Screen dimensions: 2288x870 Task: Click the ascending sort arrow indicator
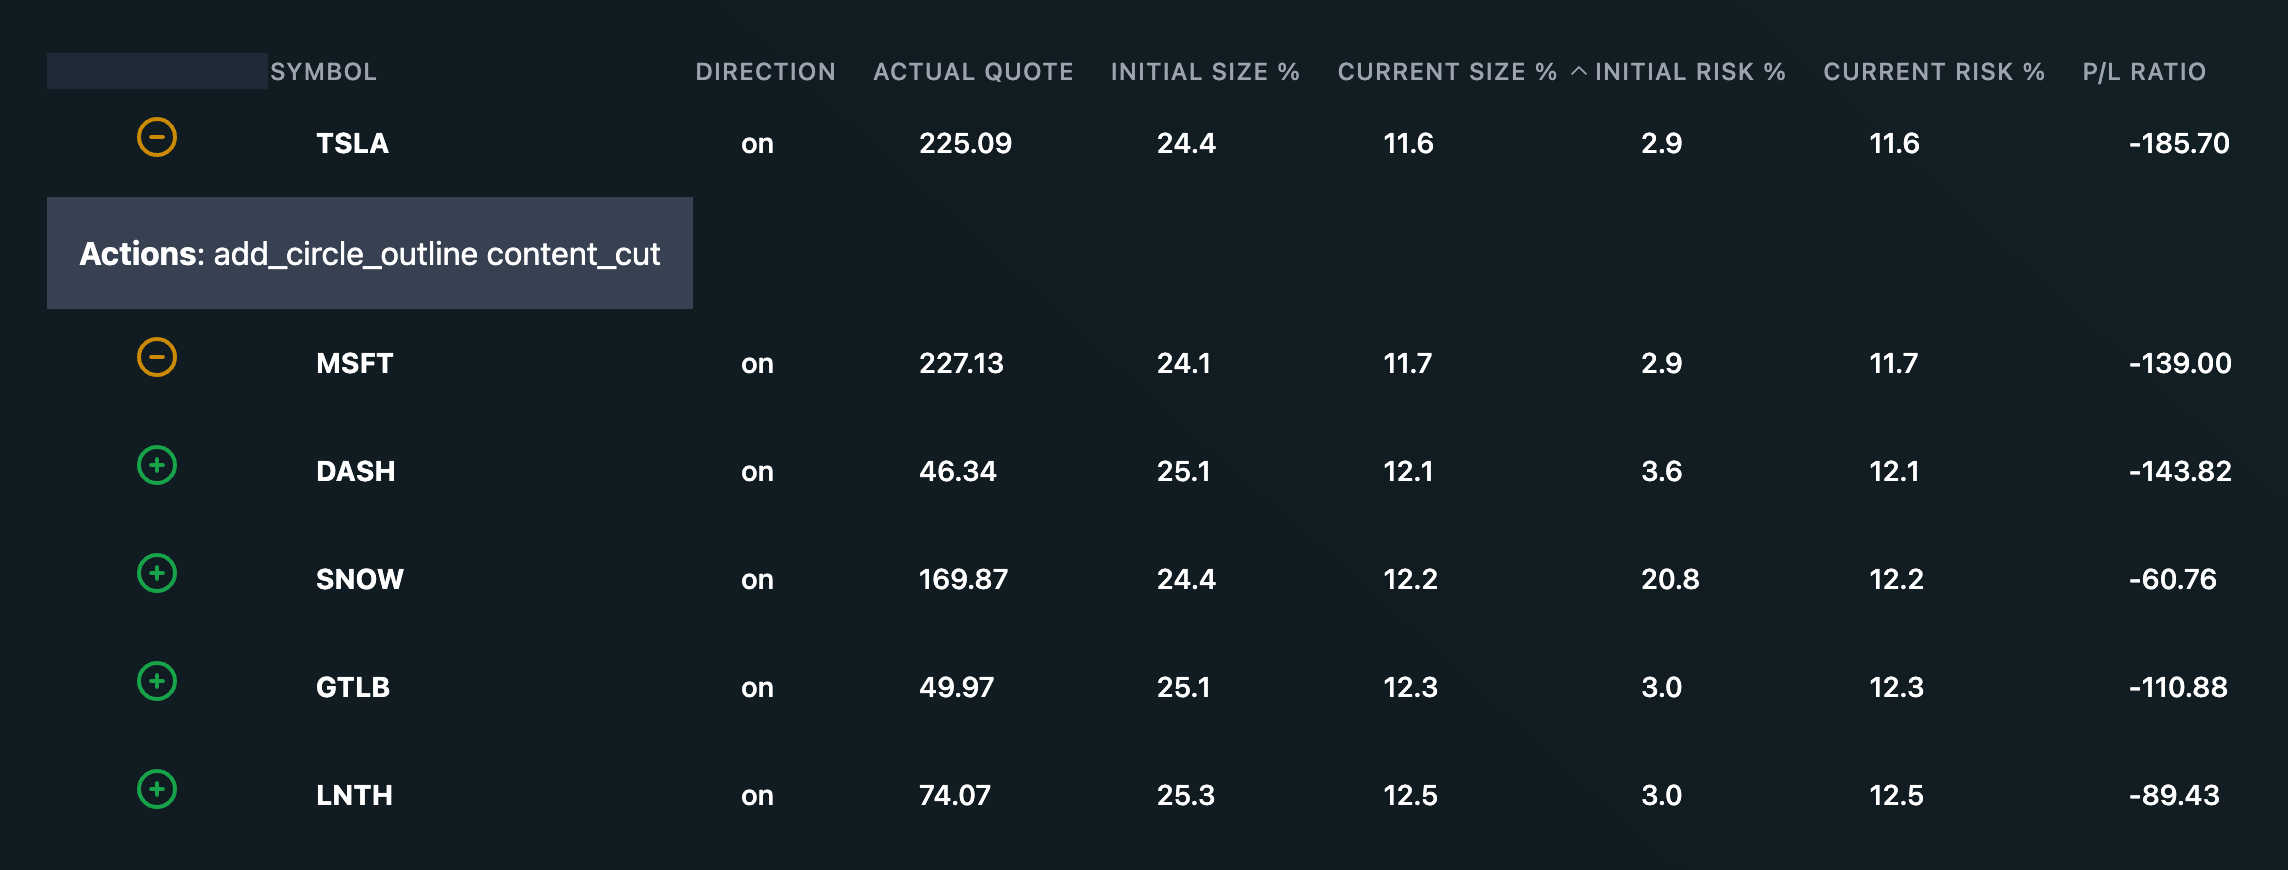[1579, 71]
